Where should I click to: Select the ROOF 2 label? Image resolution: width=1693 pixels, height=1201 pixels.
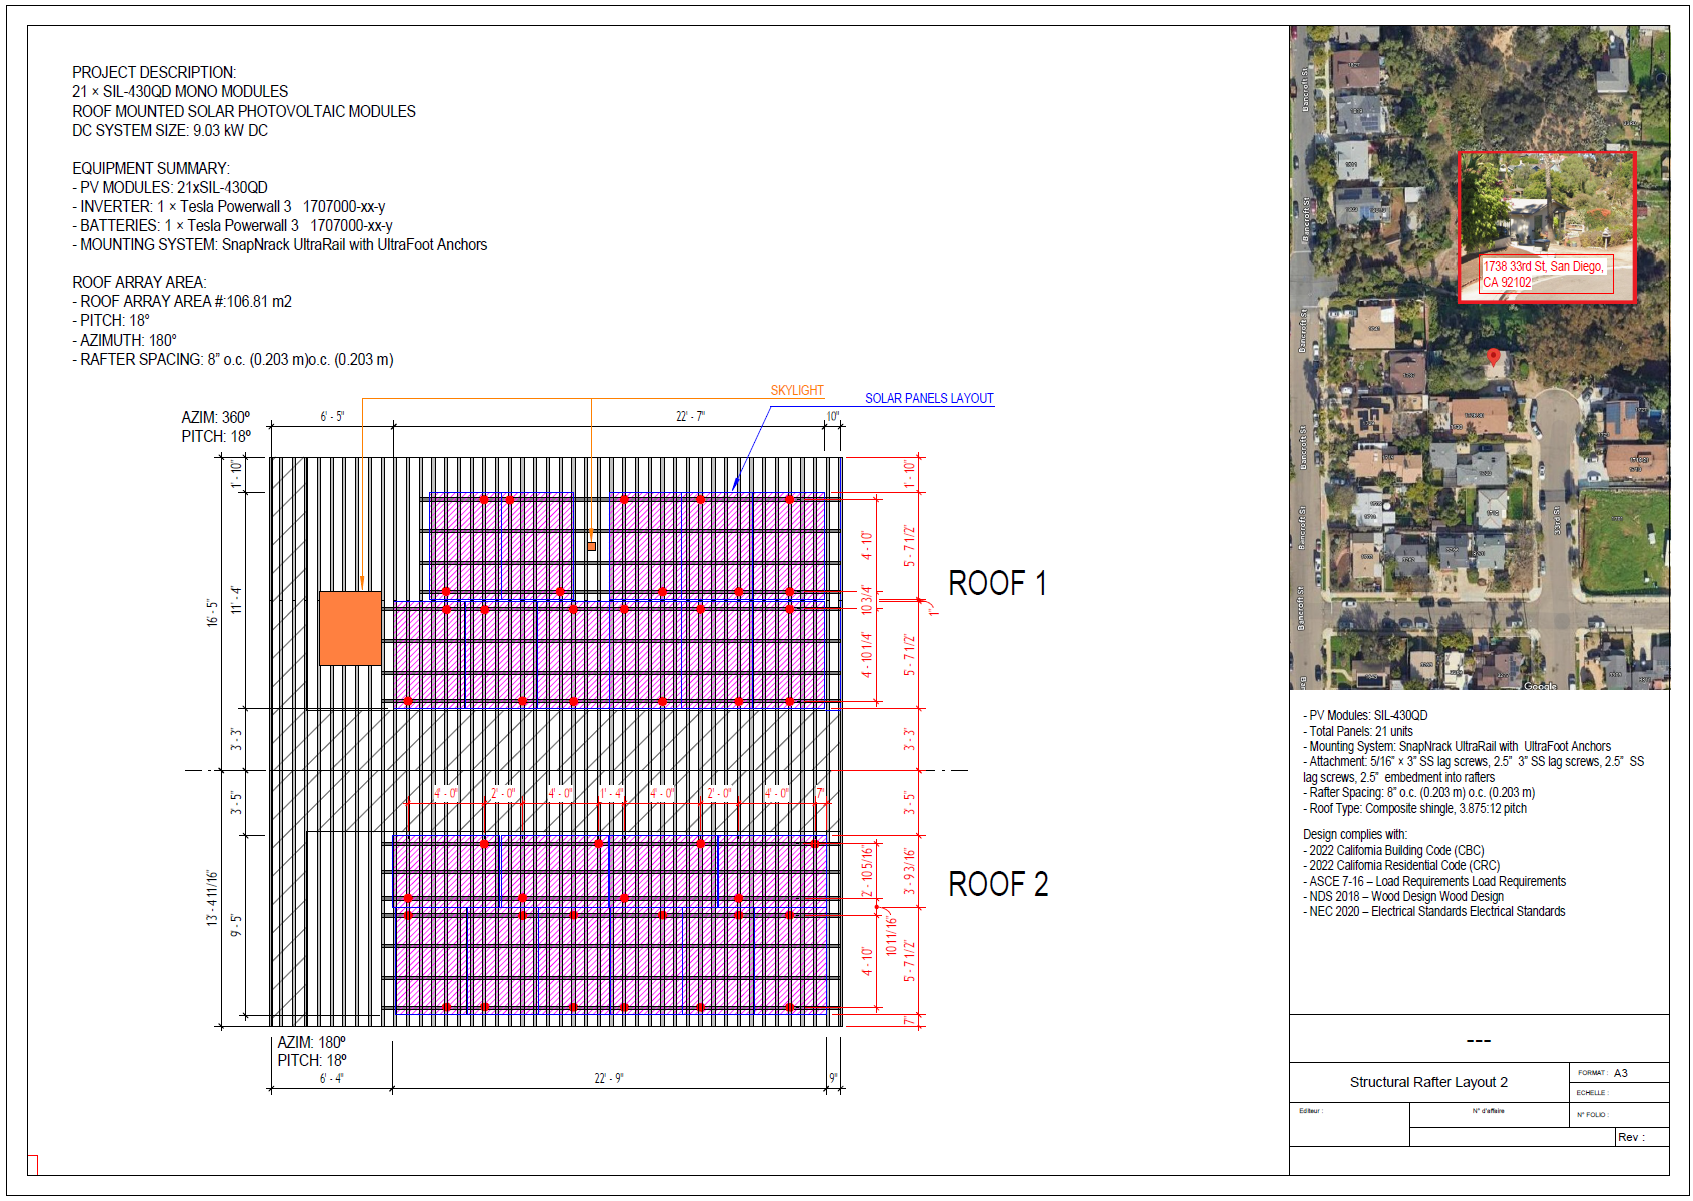coord(997,884)
